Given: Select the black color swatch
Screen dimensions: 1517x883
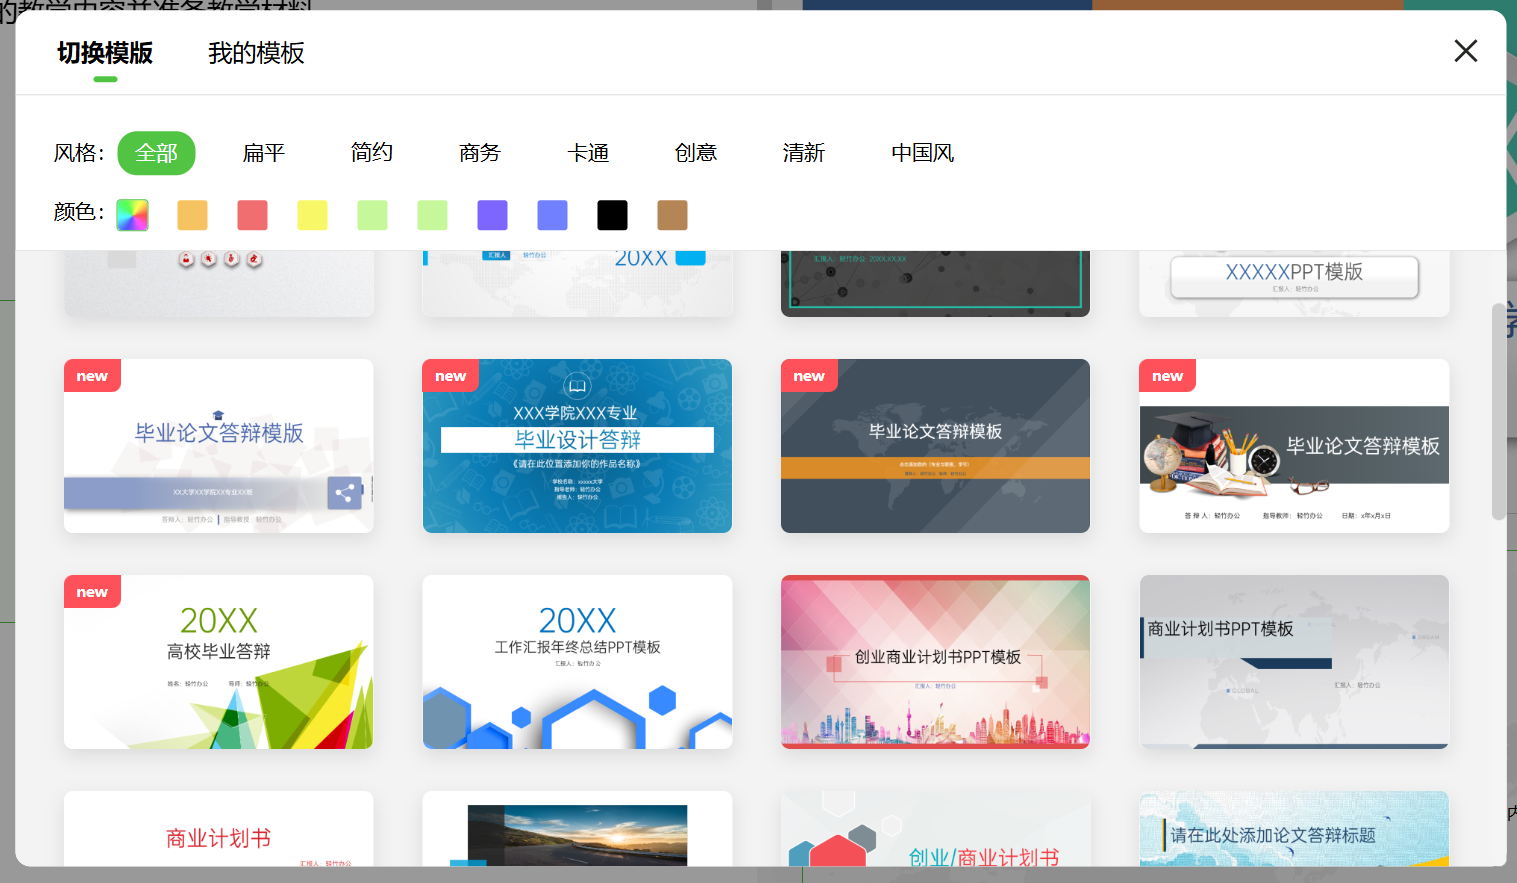Looking at the screenshot, I should point(612,214).
